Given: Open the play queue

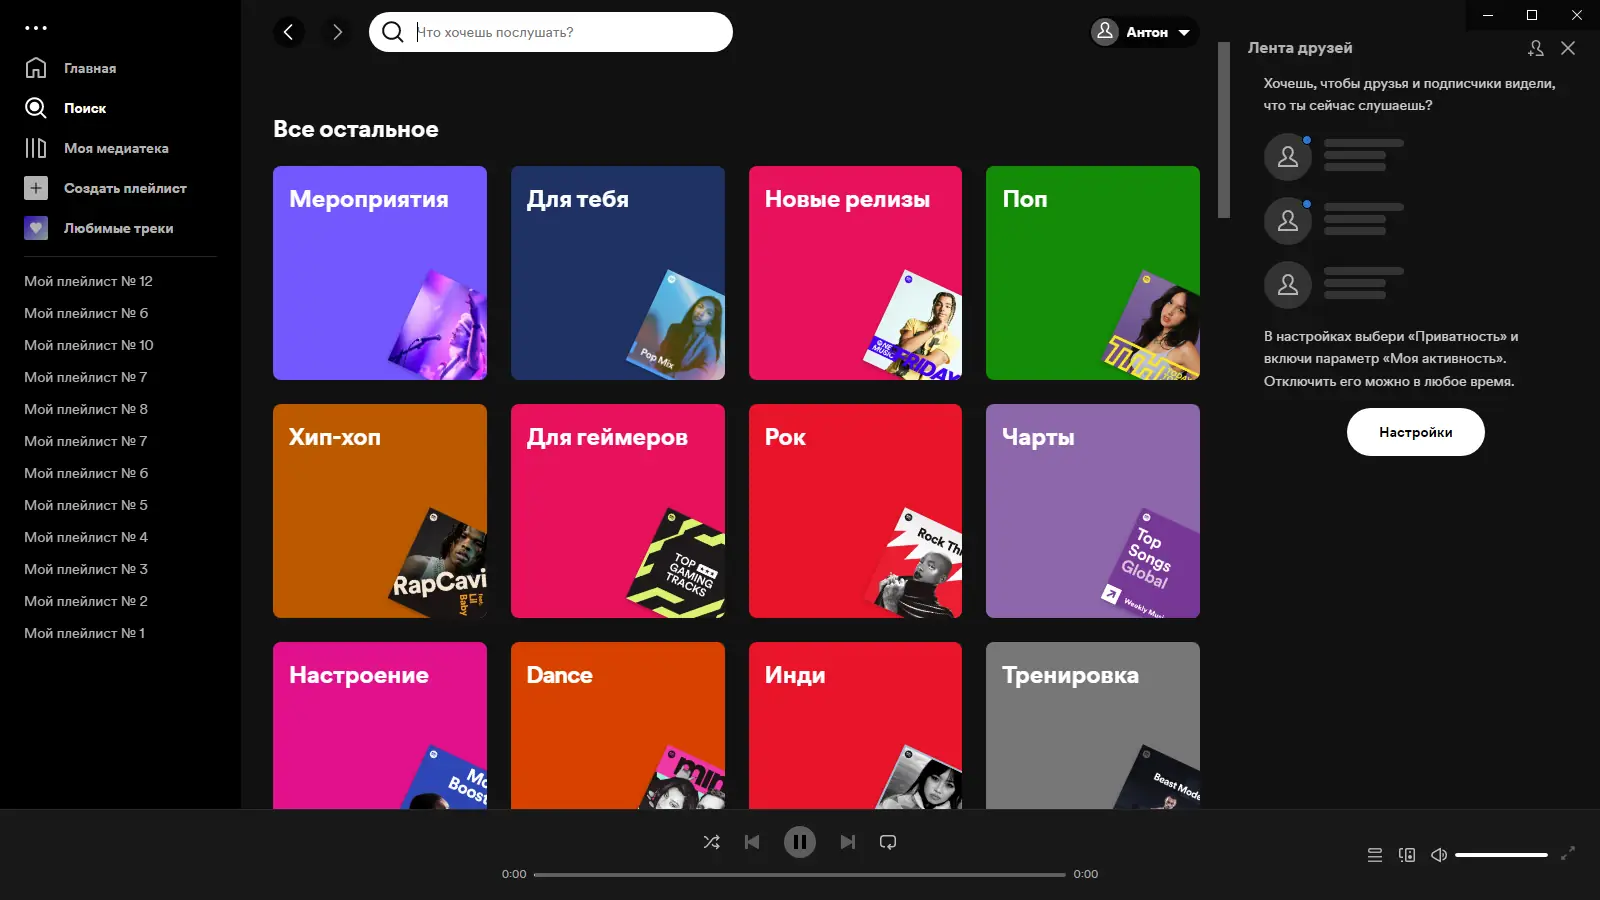Looking at the screenshot, I should (1375, 855).
